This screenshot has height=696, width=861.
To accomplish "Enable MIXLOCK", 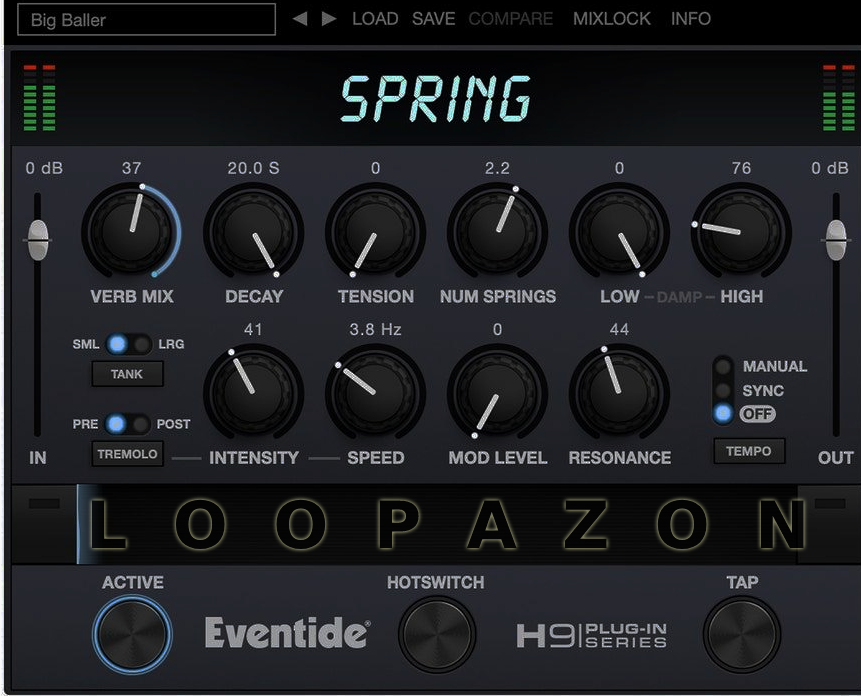I will (612, 19).
